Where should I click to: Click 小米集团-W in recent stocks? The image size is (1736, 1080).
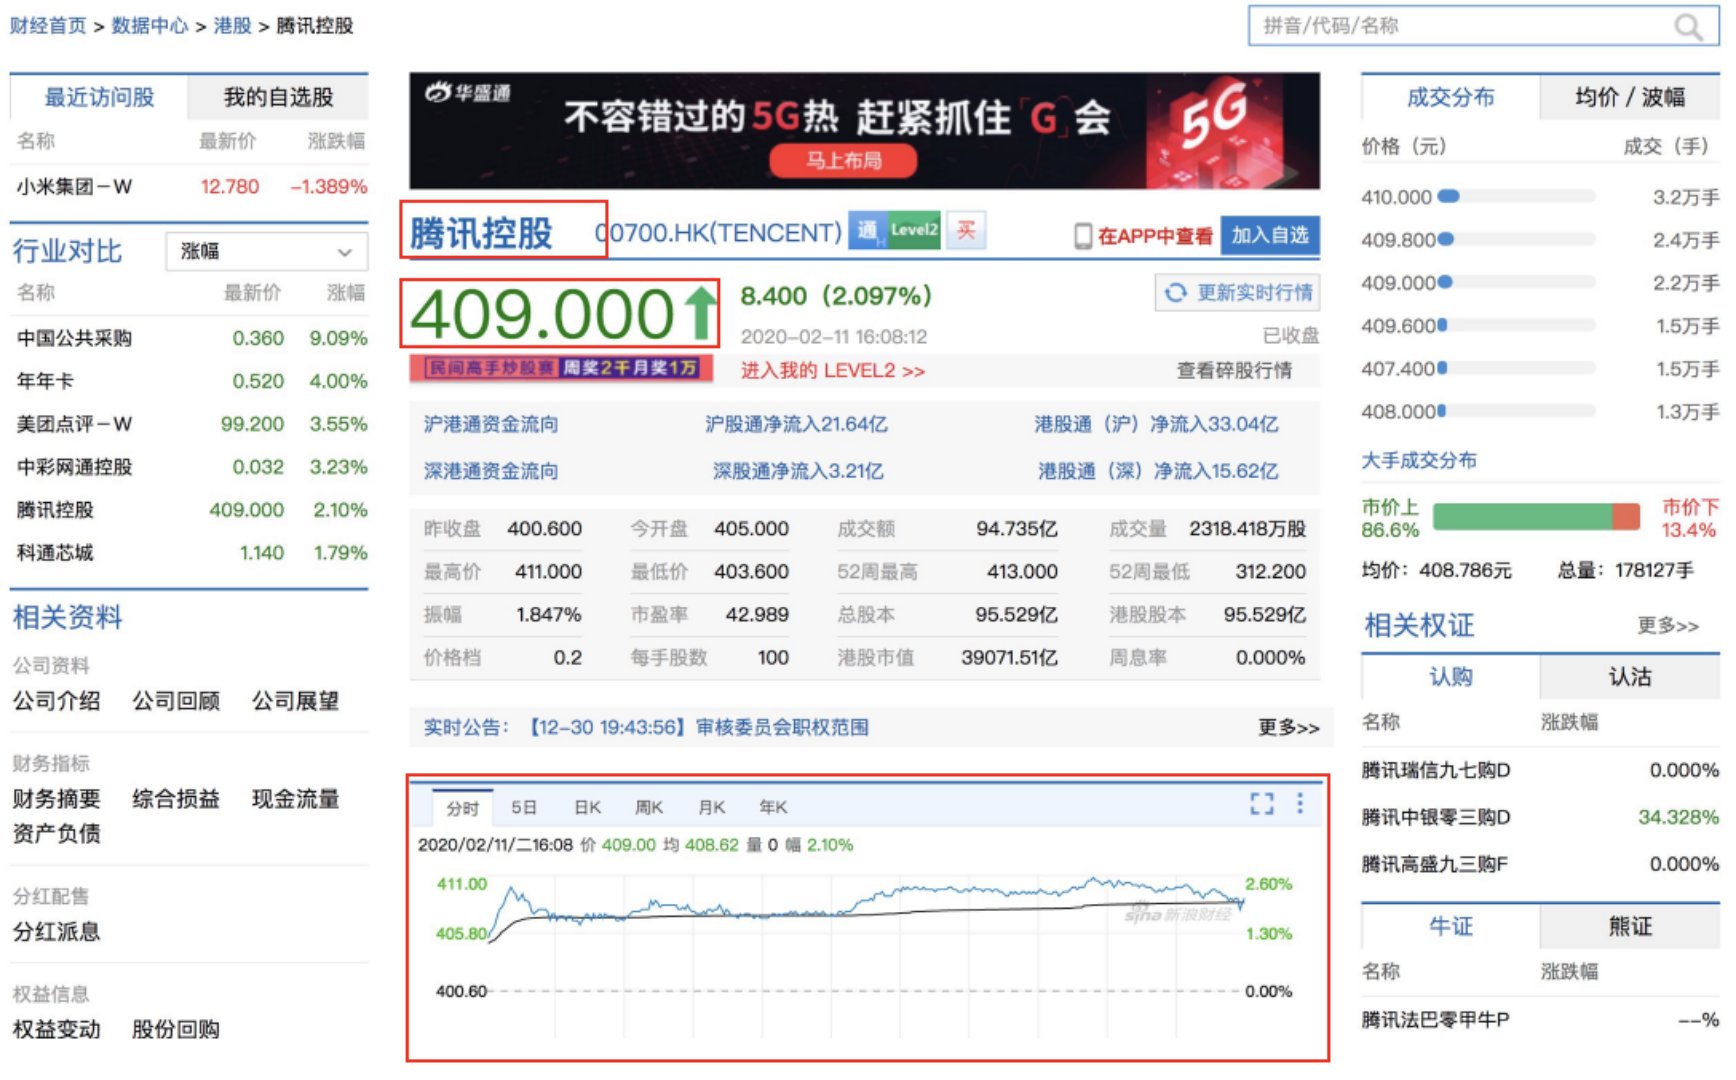point(74,187)
